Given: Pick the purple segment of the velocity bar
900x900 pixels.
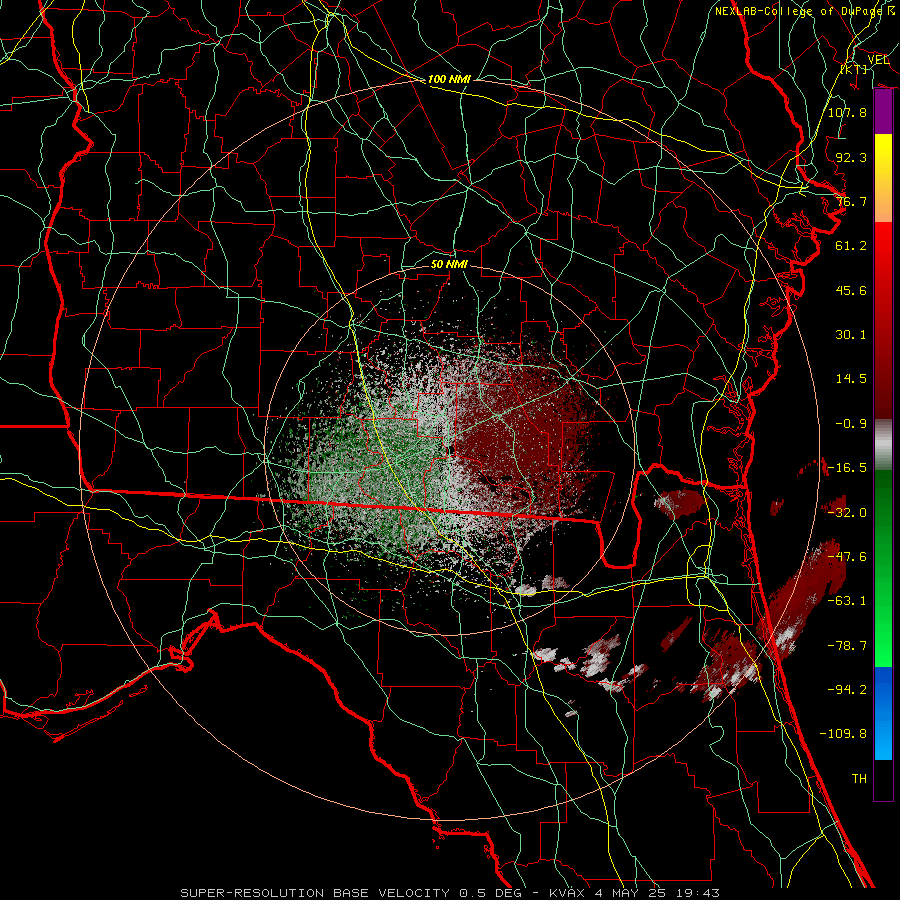Looking at the screenshot, I should click(x=883, y=112).
